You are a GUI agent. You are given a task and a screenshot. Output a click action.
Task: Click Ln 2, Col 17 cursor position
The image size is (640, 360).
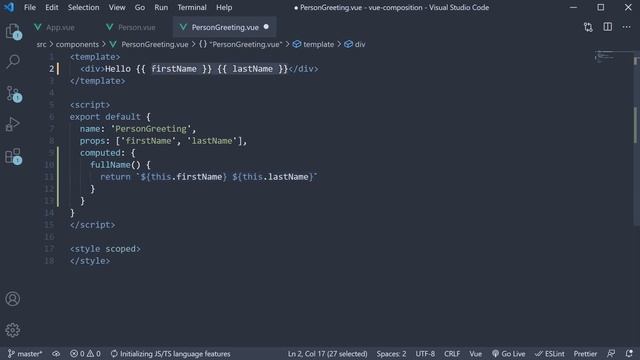coord(327,354)
